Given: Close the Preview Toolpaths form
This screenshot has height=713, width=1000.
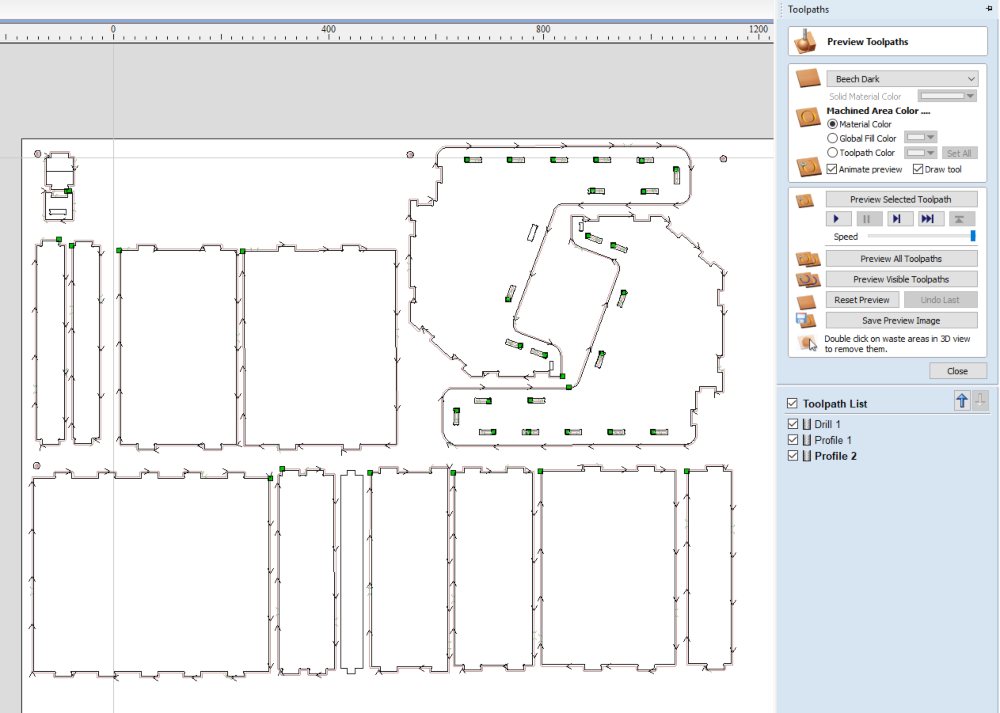Looking at the screenshot, I should click(x=957, y=371).
